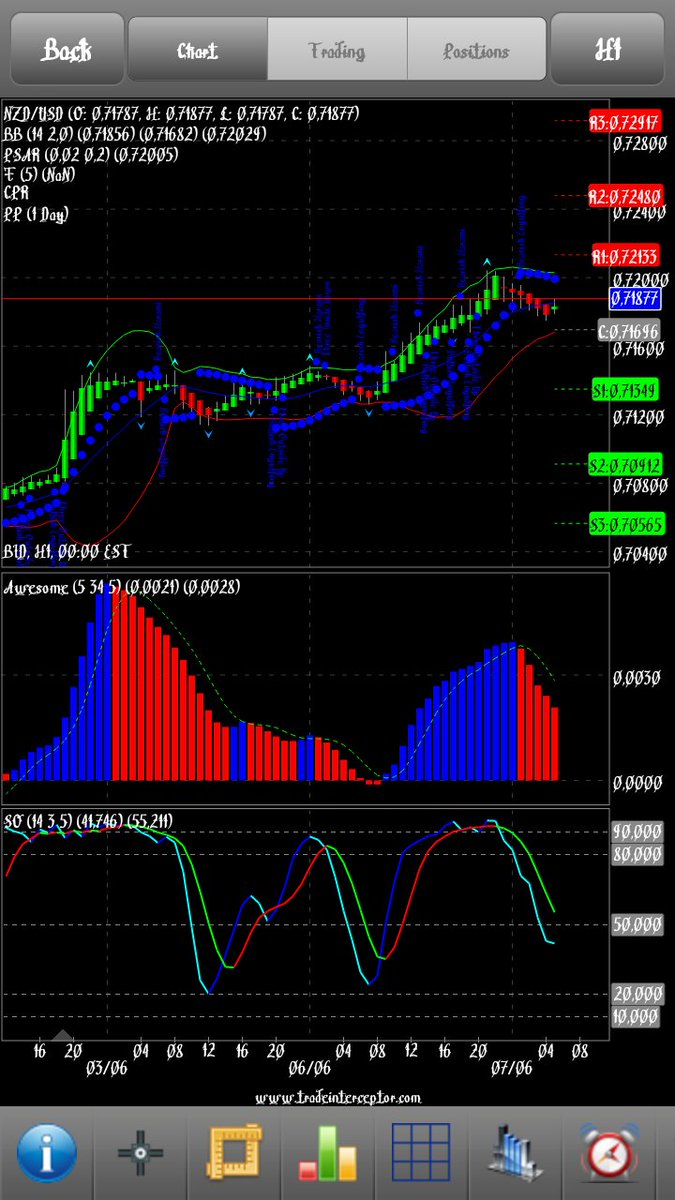Tap the 0.70400 price axis value
The width and height of the screenshot is (675, 1200).
tap(640, 553)
